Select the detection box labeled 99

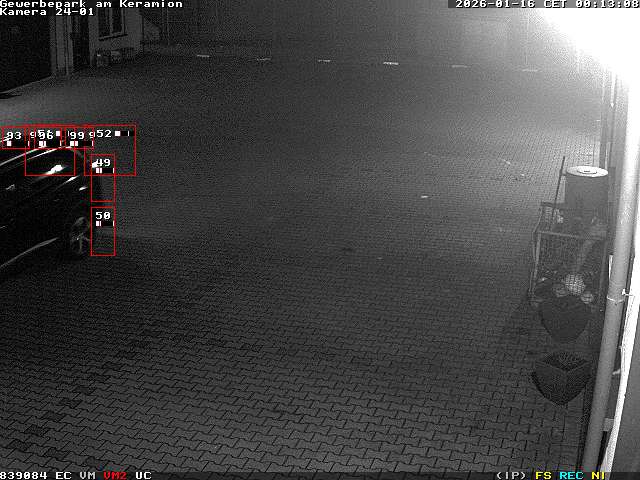[x=77, y=137]
